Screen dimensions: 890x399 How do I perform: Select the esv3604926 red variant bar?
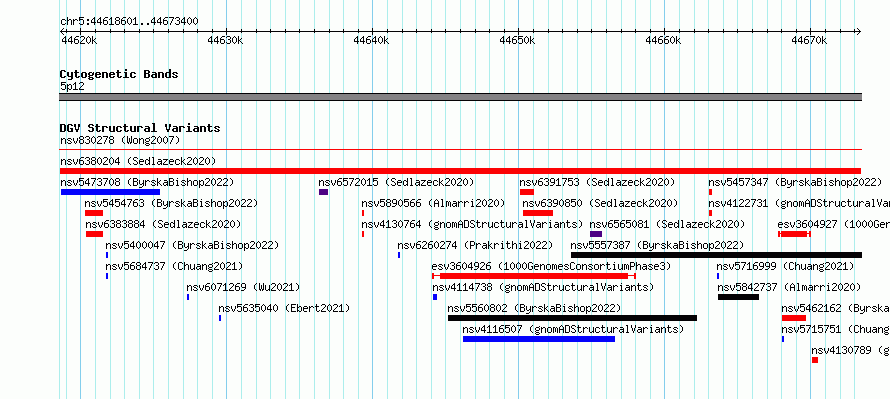pyautogui.click(x=534, y=276)
